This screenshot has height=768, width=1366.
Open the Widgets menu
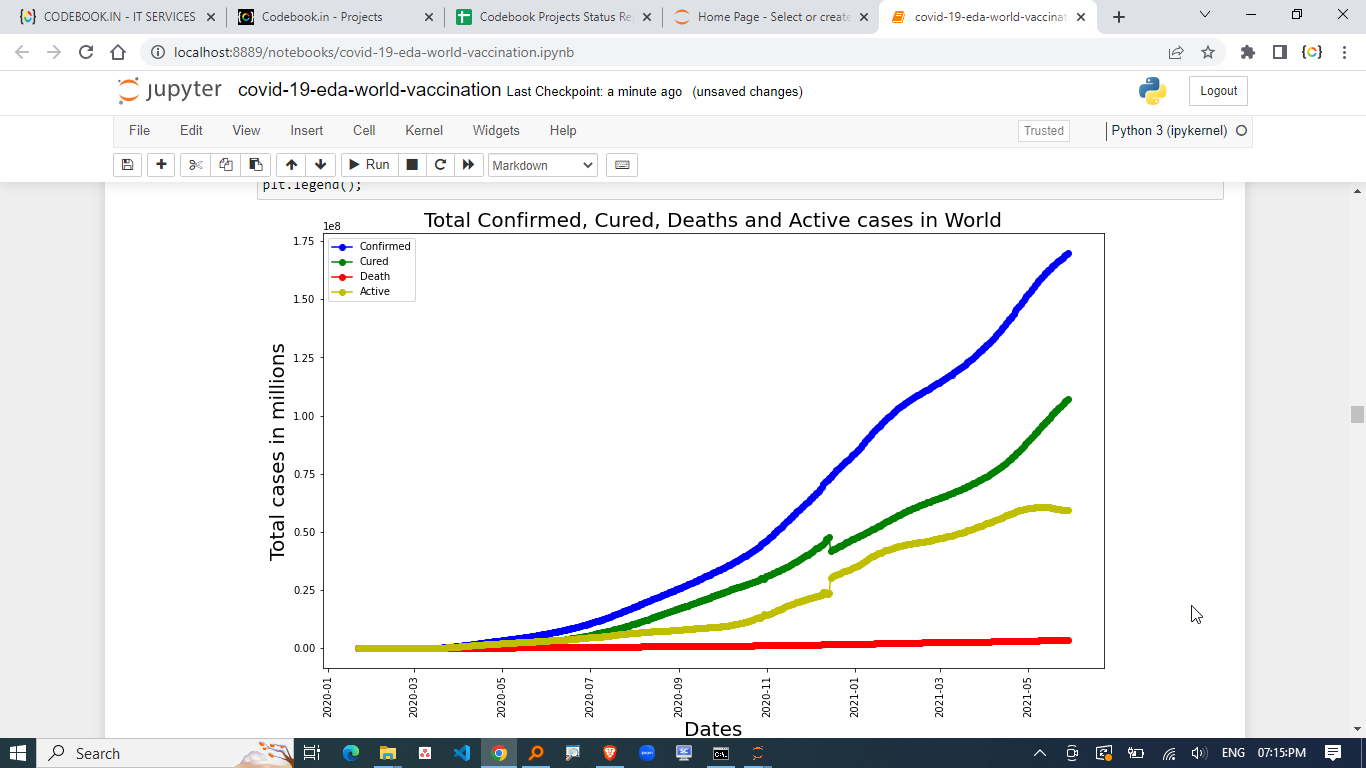tap(496, 130)
